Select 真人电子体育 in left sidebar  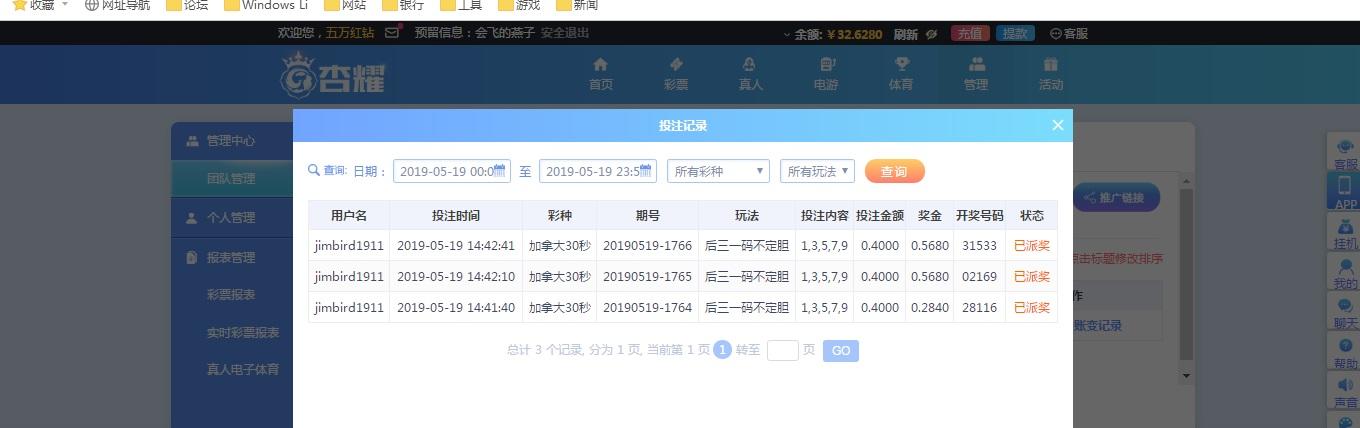(243, 369)
